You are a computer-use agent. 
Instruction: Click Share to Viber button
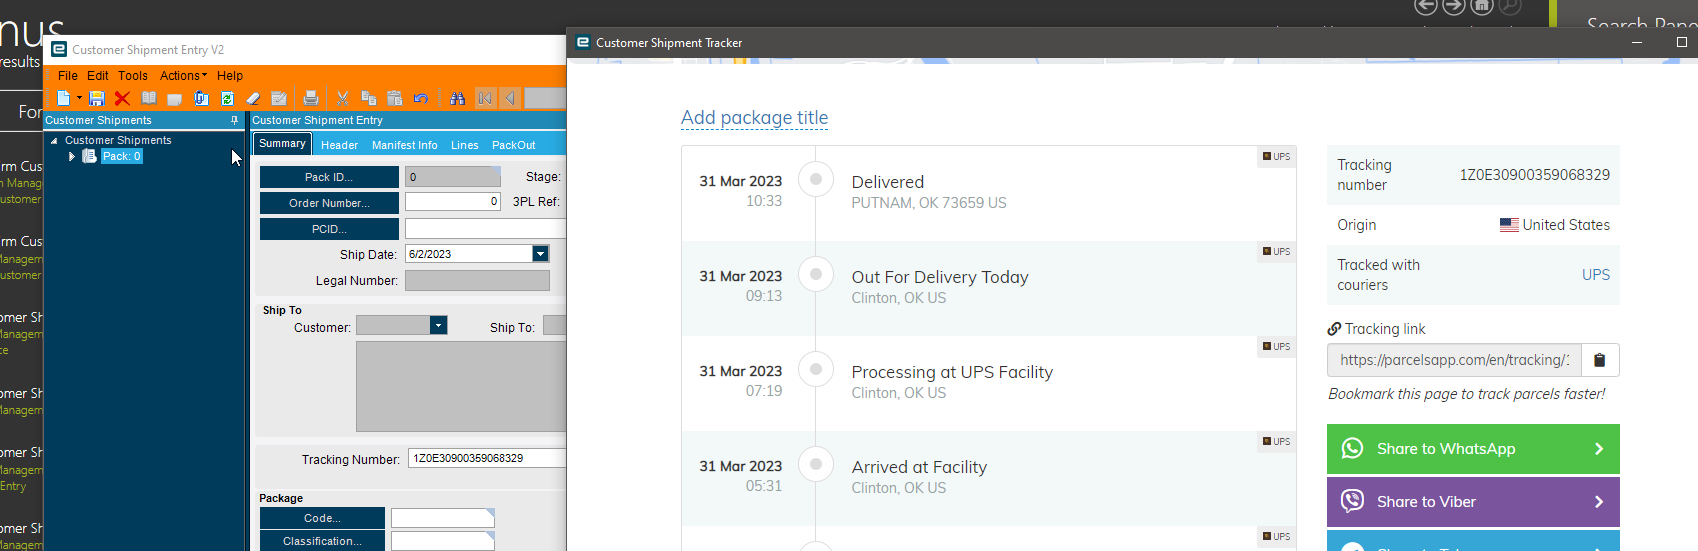1473,502
